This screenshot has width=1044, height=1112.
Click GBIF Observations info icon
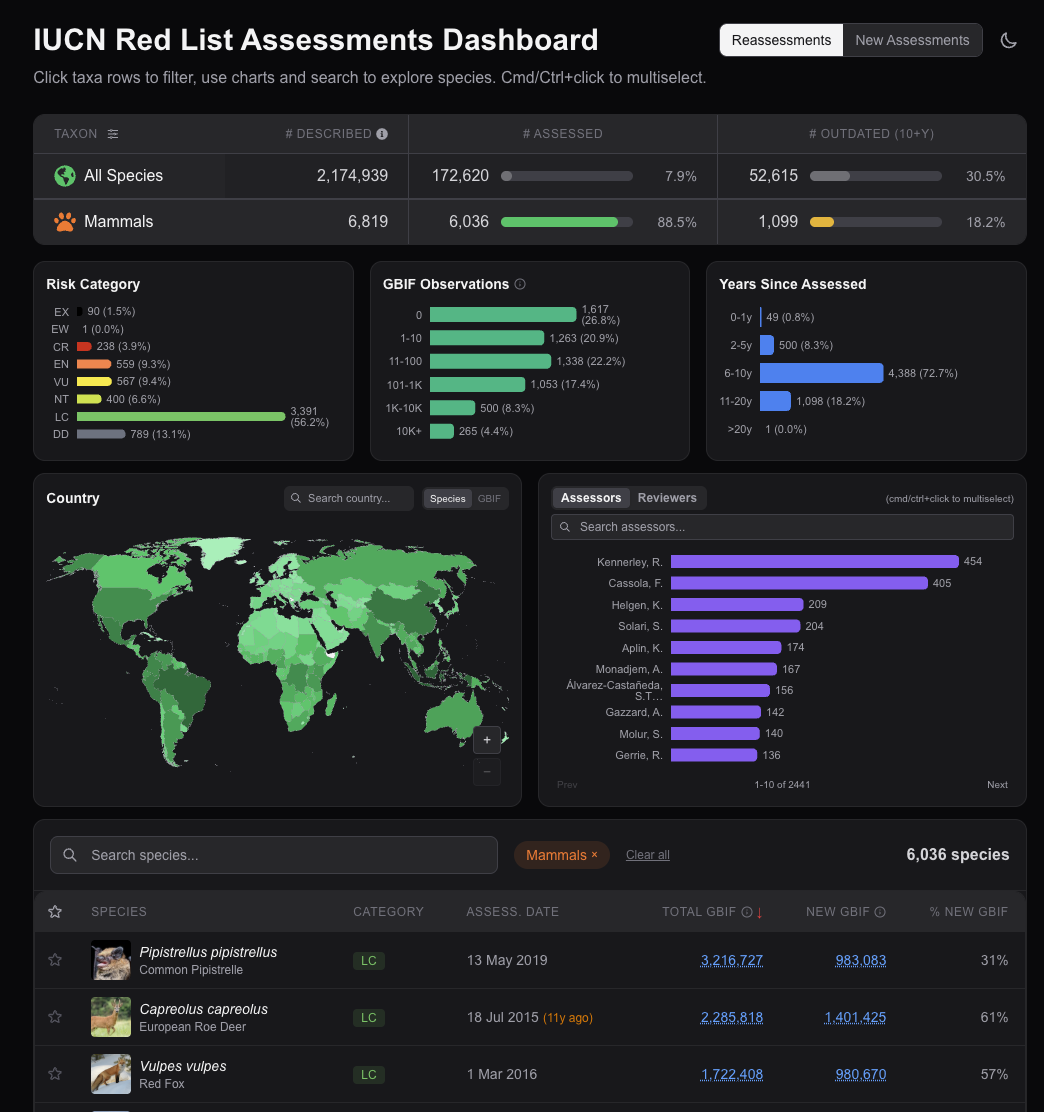pyautogui.click(x=520, y=284)
